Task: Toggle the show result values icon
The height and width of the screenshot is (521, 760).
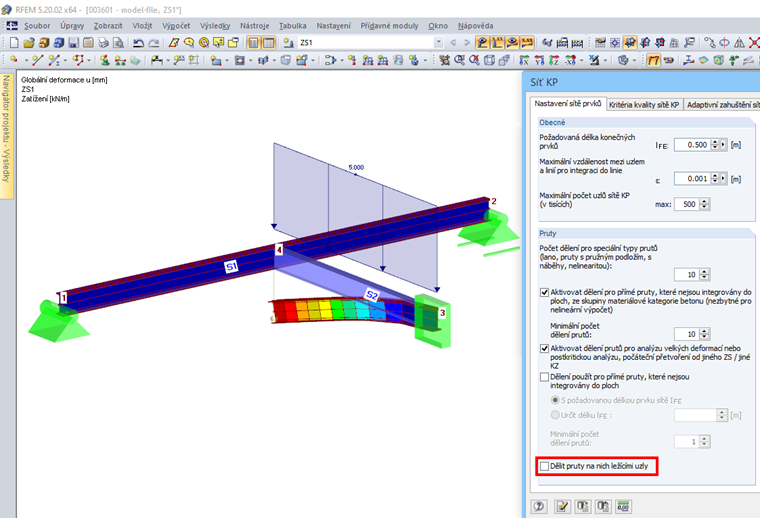Action: coord(527,43)
